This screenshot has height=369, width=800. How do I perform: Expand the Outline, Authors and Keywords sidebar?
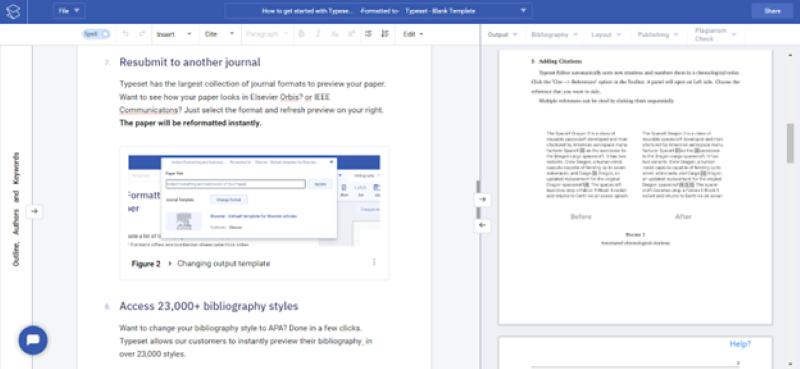34,211
